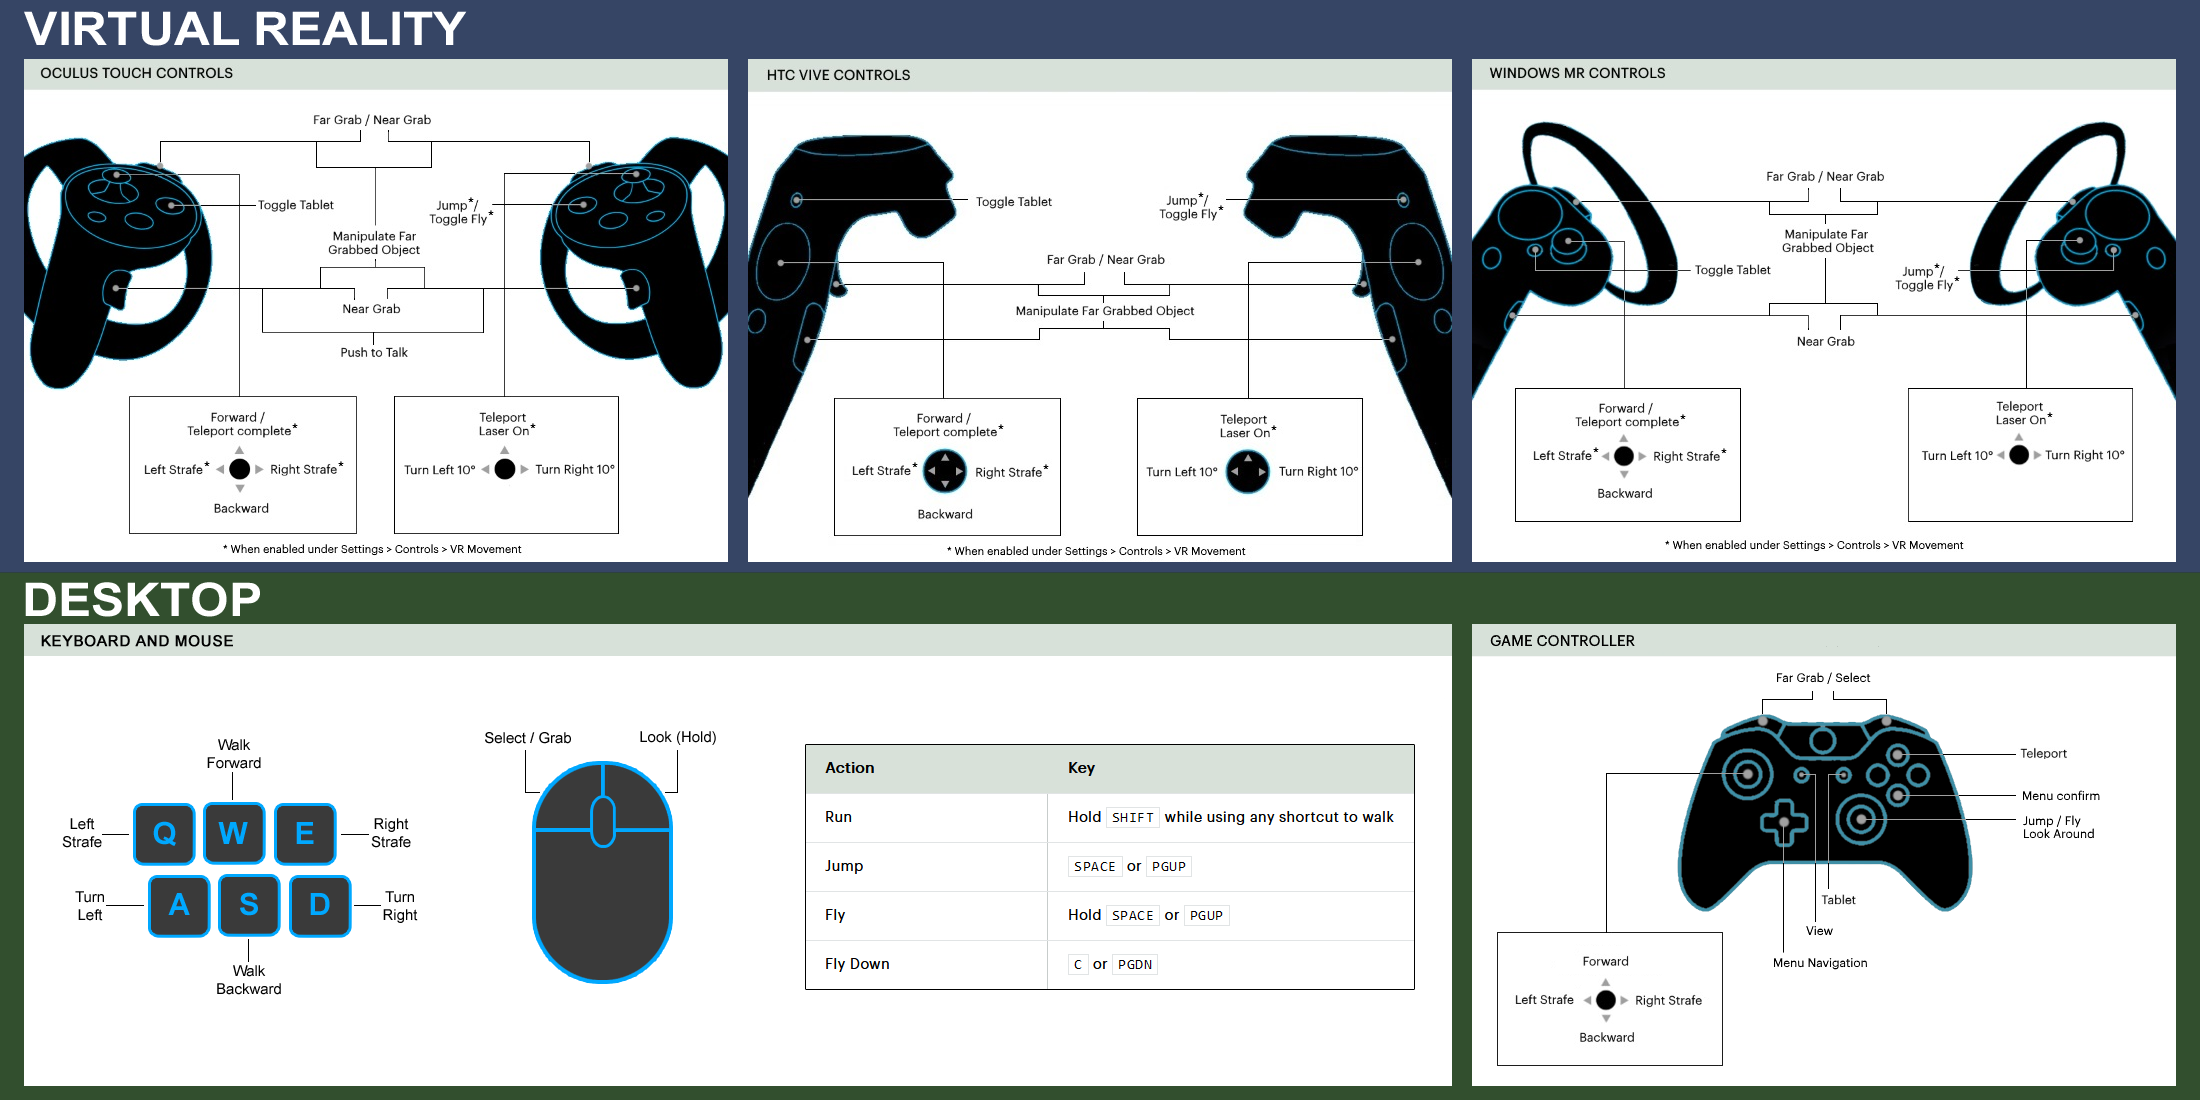The height and width of the screenshot is (1100, 2200).
Task: Click the Action column header
Action: point(850,768)
